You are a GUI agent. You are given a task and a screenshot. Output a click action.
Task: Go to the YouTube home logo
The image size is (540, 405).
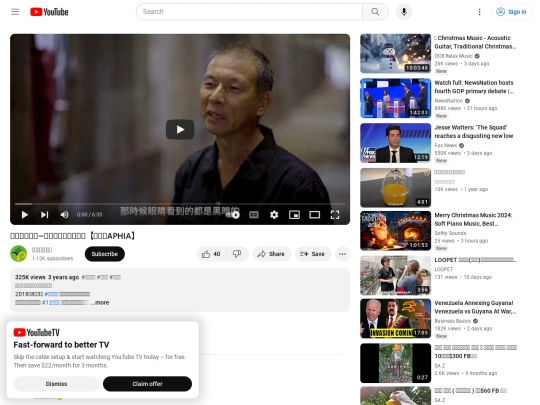pyautogui.click(x=49, y=12)
